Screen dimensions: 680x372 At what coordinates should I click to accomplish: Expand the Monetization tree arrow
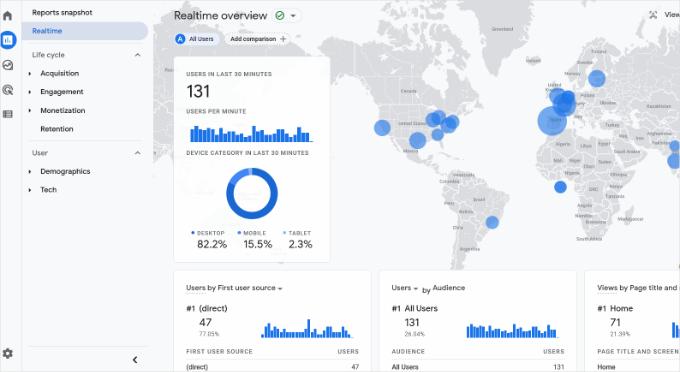click(x=30, y=111)
